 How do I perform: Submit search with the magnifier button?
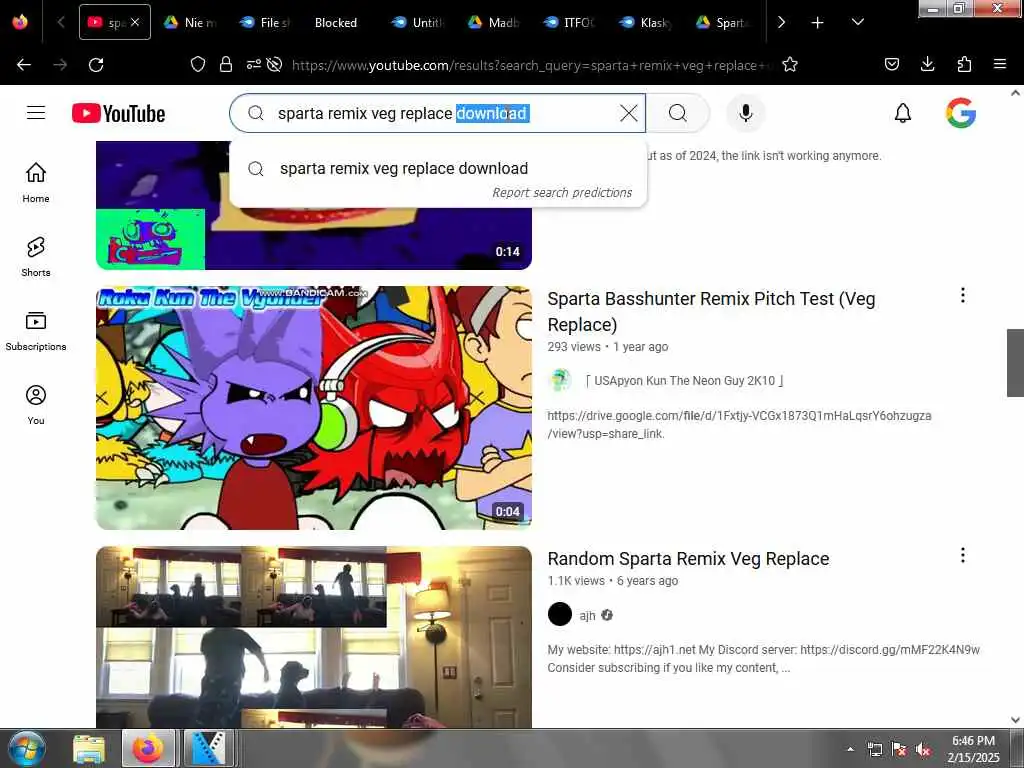(678, 113)
